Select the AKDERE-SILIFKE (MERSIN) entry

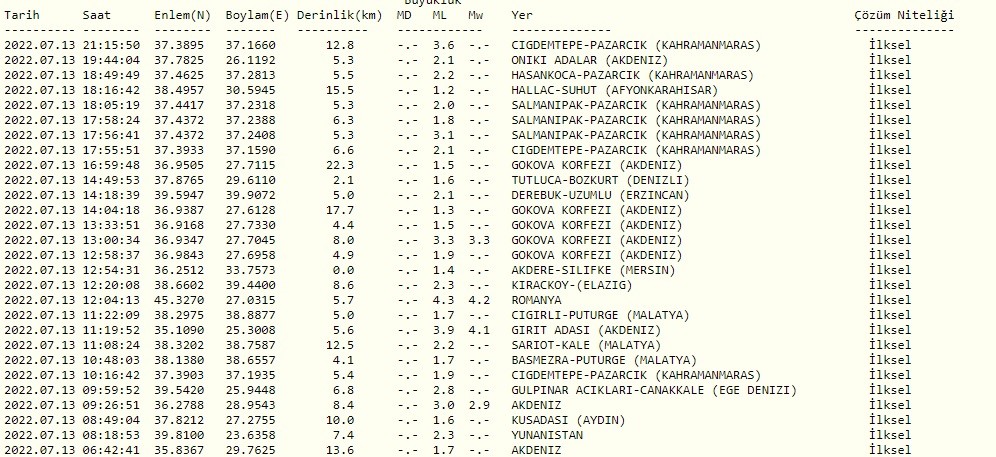coord(594,270)
